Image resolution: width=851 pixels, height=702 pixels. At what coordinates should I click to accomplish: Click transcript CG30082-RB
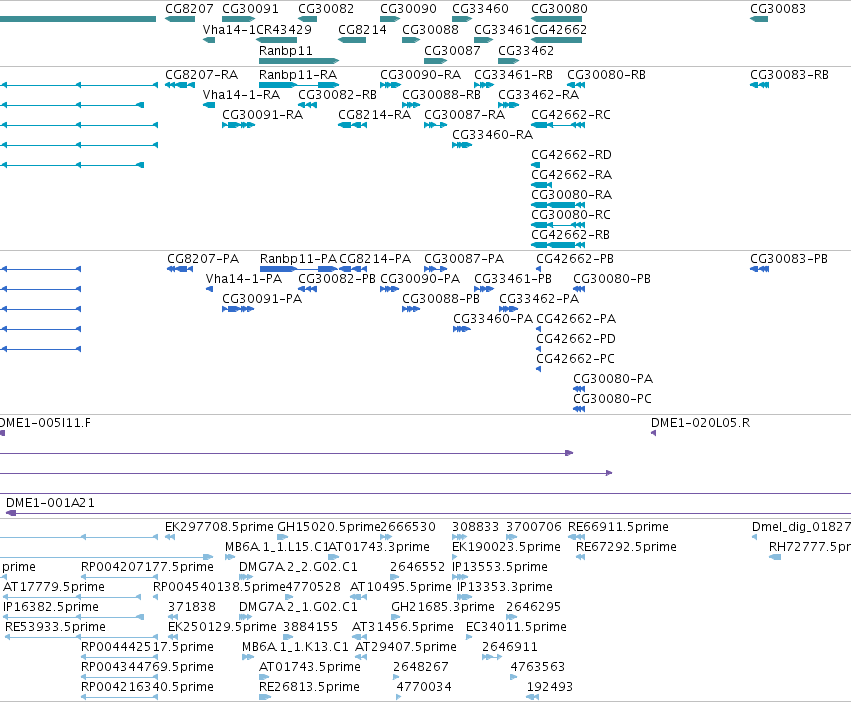pos(337,95)
